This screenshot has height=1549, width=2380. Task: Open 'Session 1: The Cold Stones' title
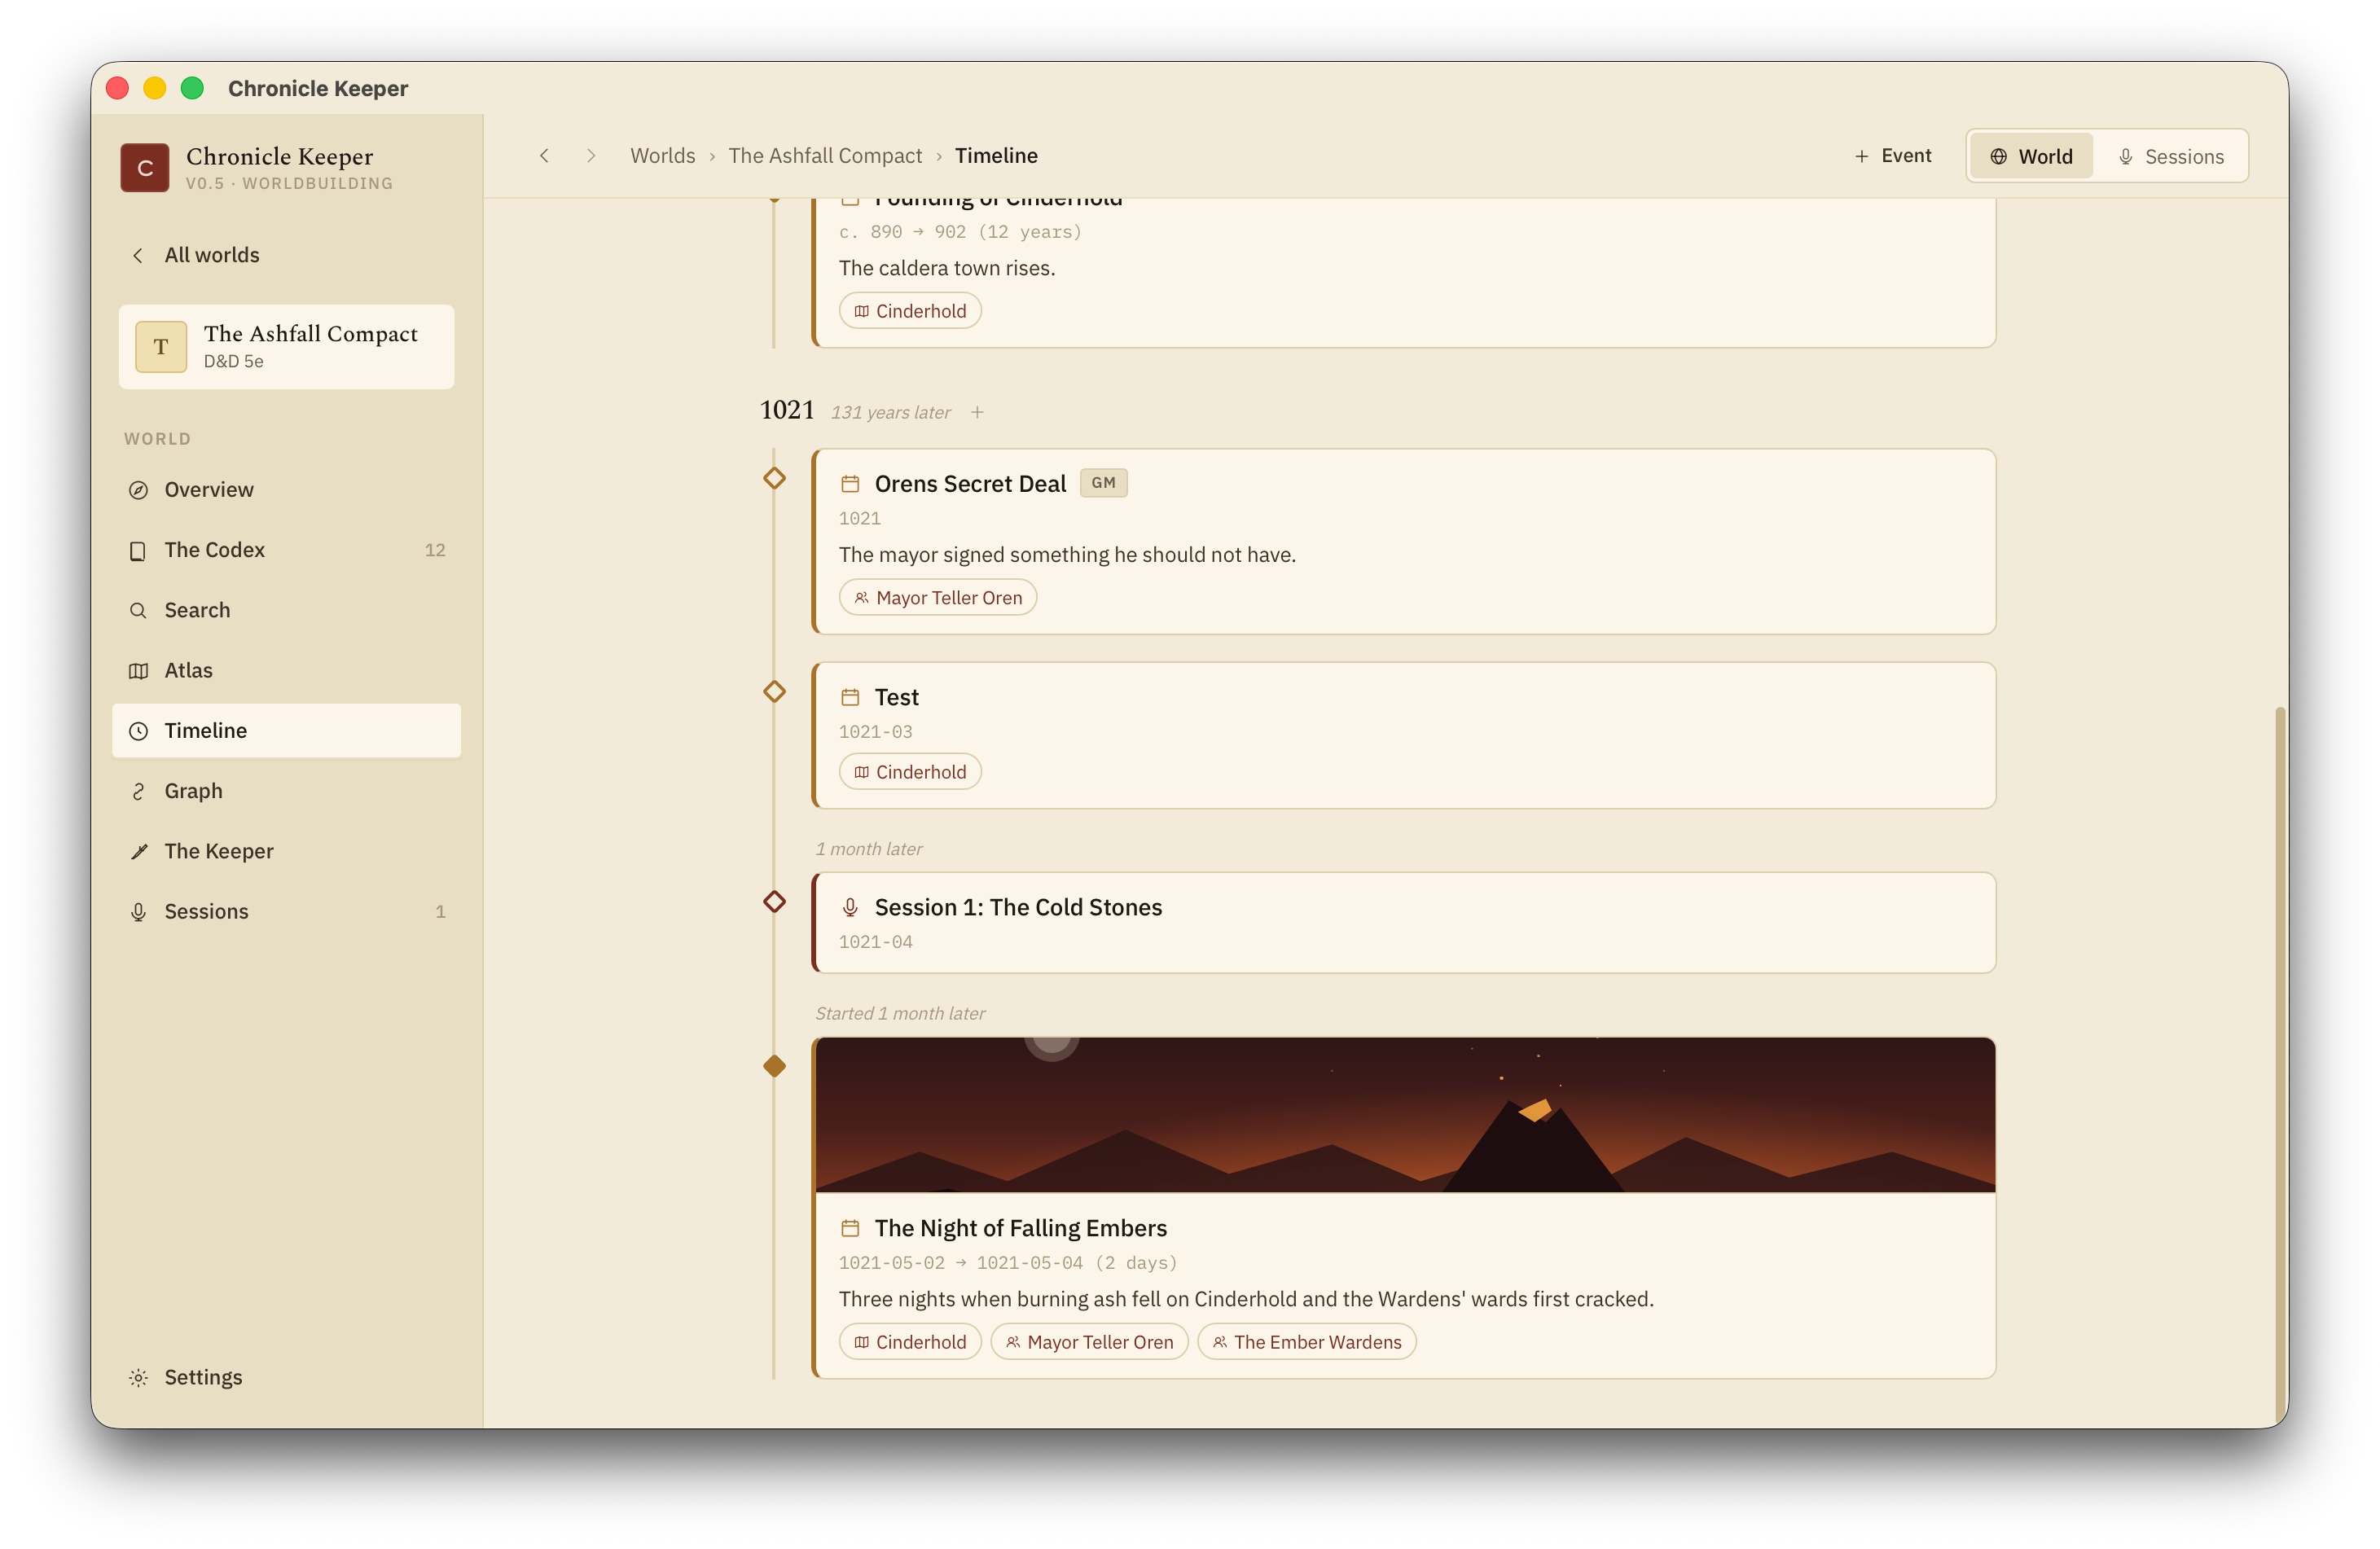click(1018, 907)
